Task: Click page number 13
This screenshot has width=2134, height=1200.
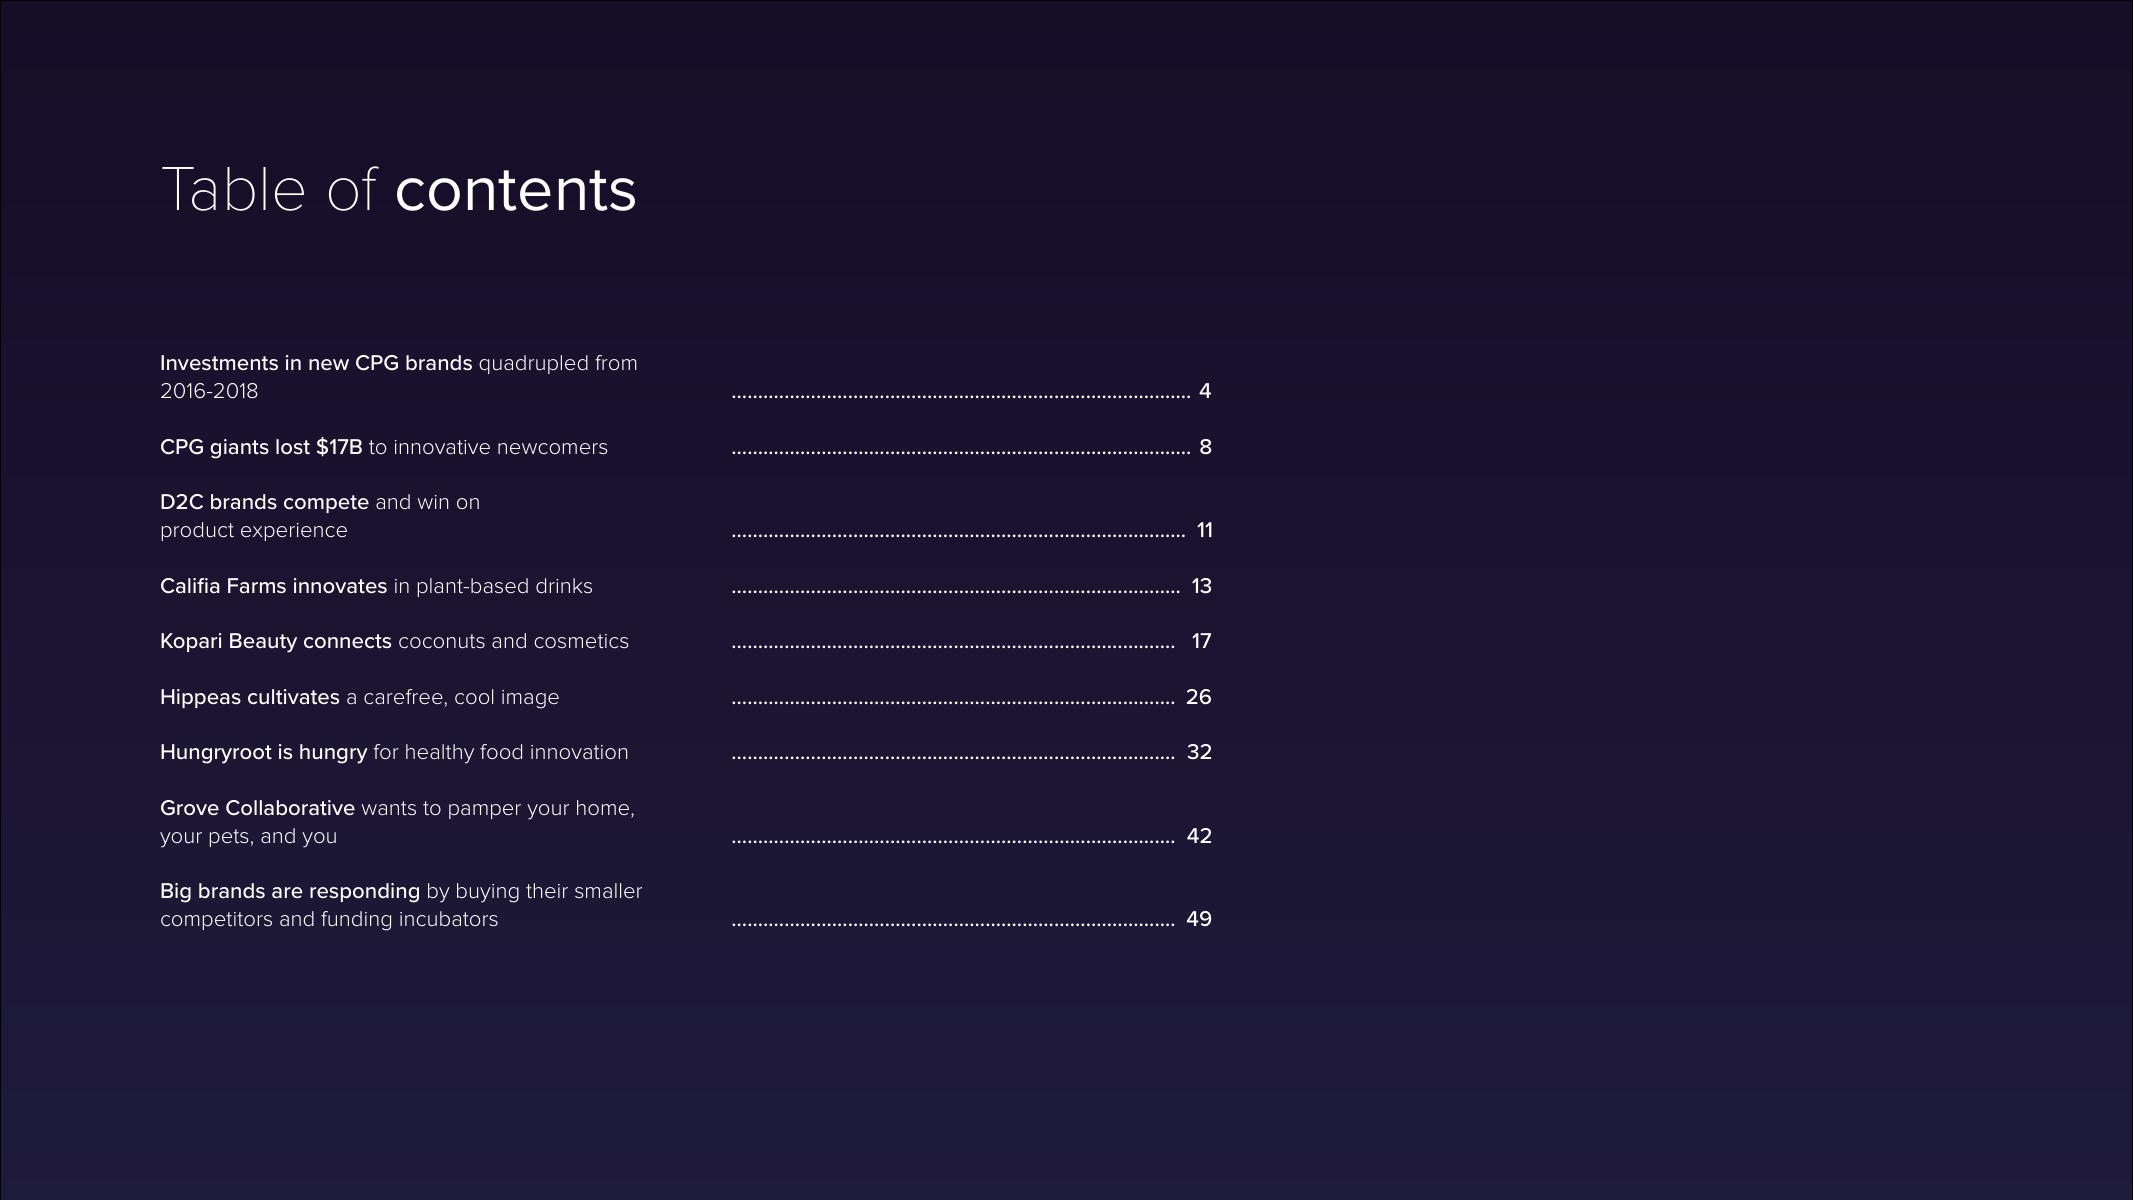Action: pyautogui.click(x=1201, y=586)
